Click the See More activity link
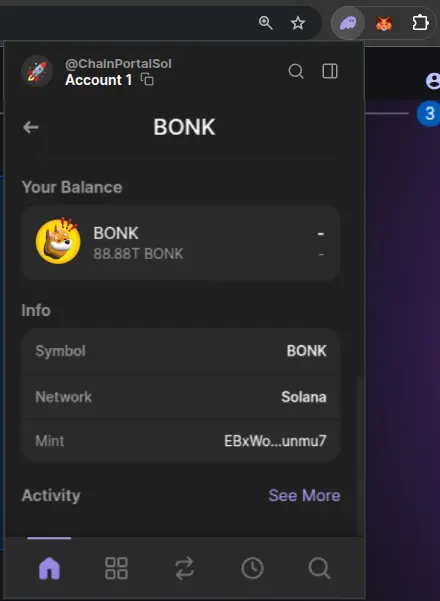Viewport: 440px width, 601px height. coord(304,495)
